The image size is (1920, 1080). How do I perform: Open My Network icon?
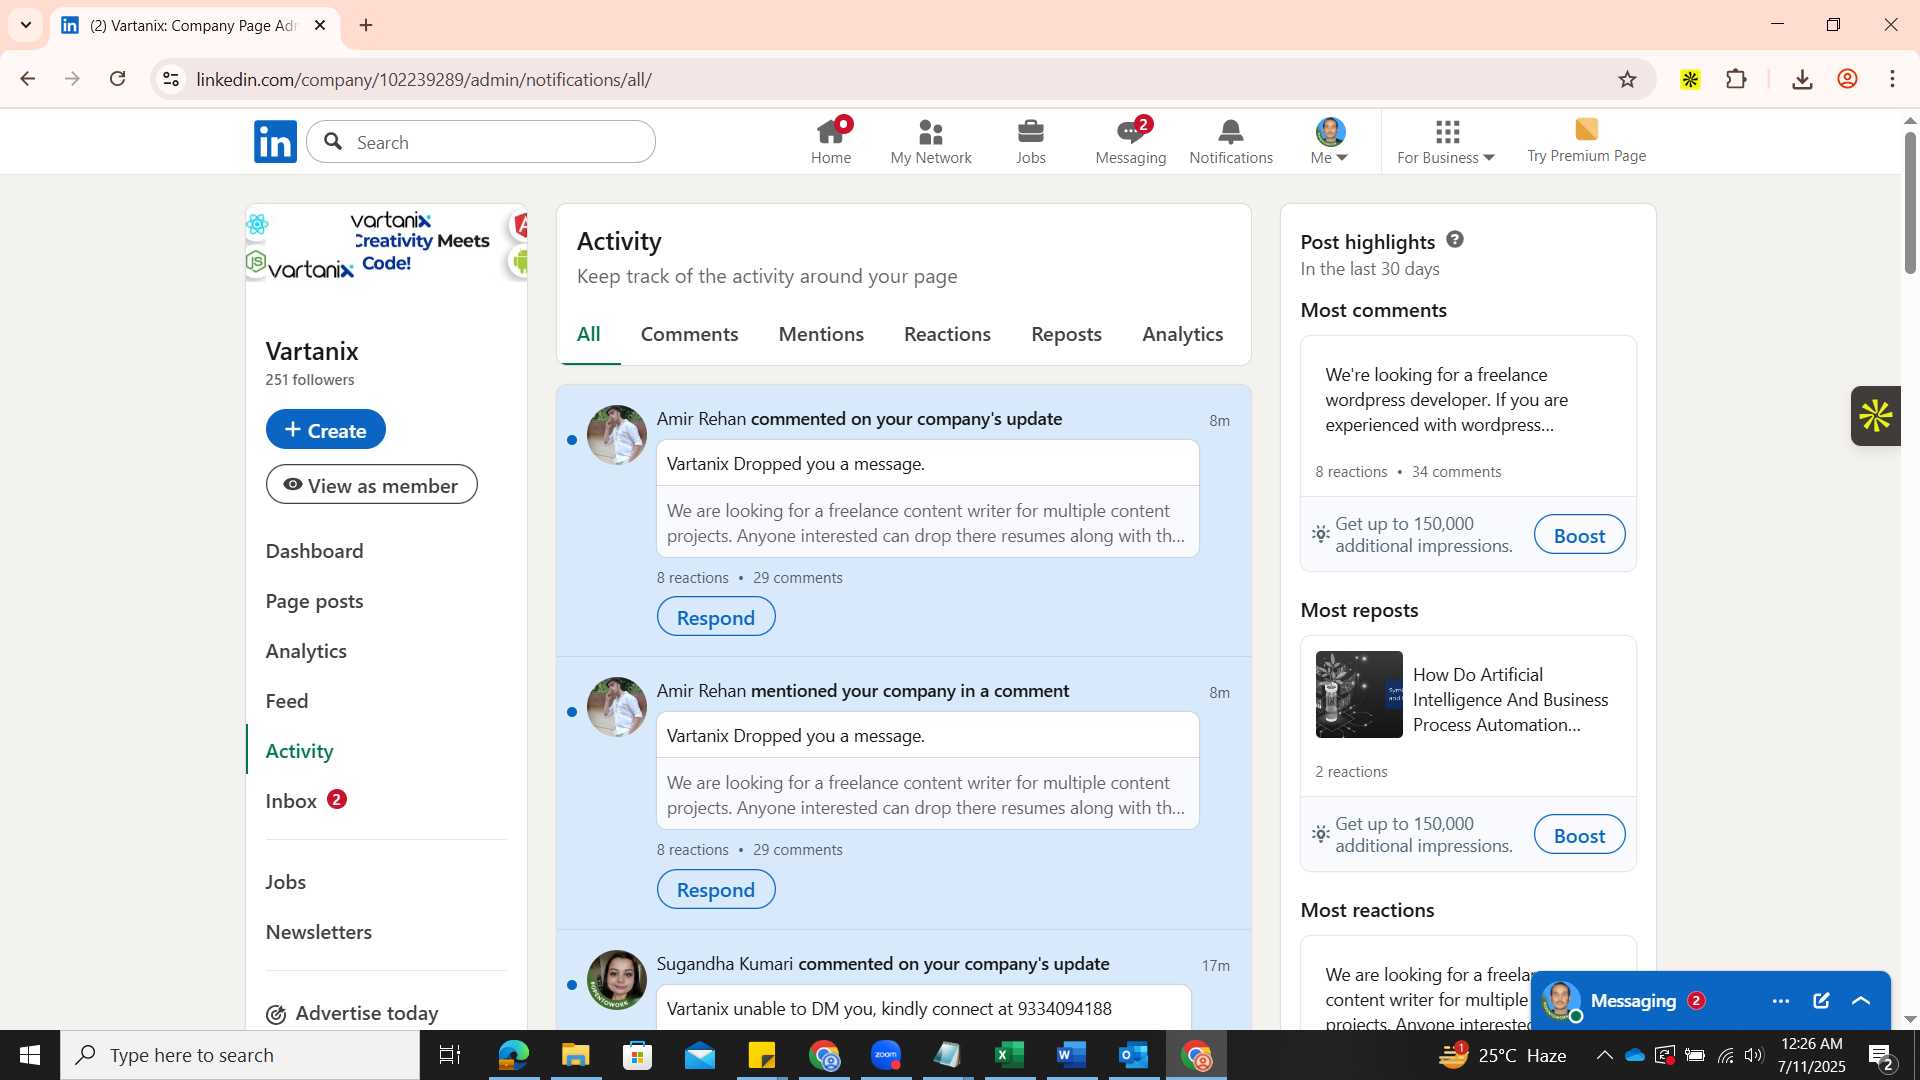click(930, 141)
